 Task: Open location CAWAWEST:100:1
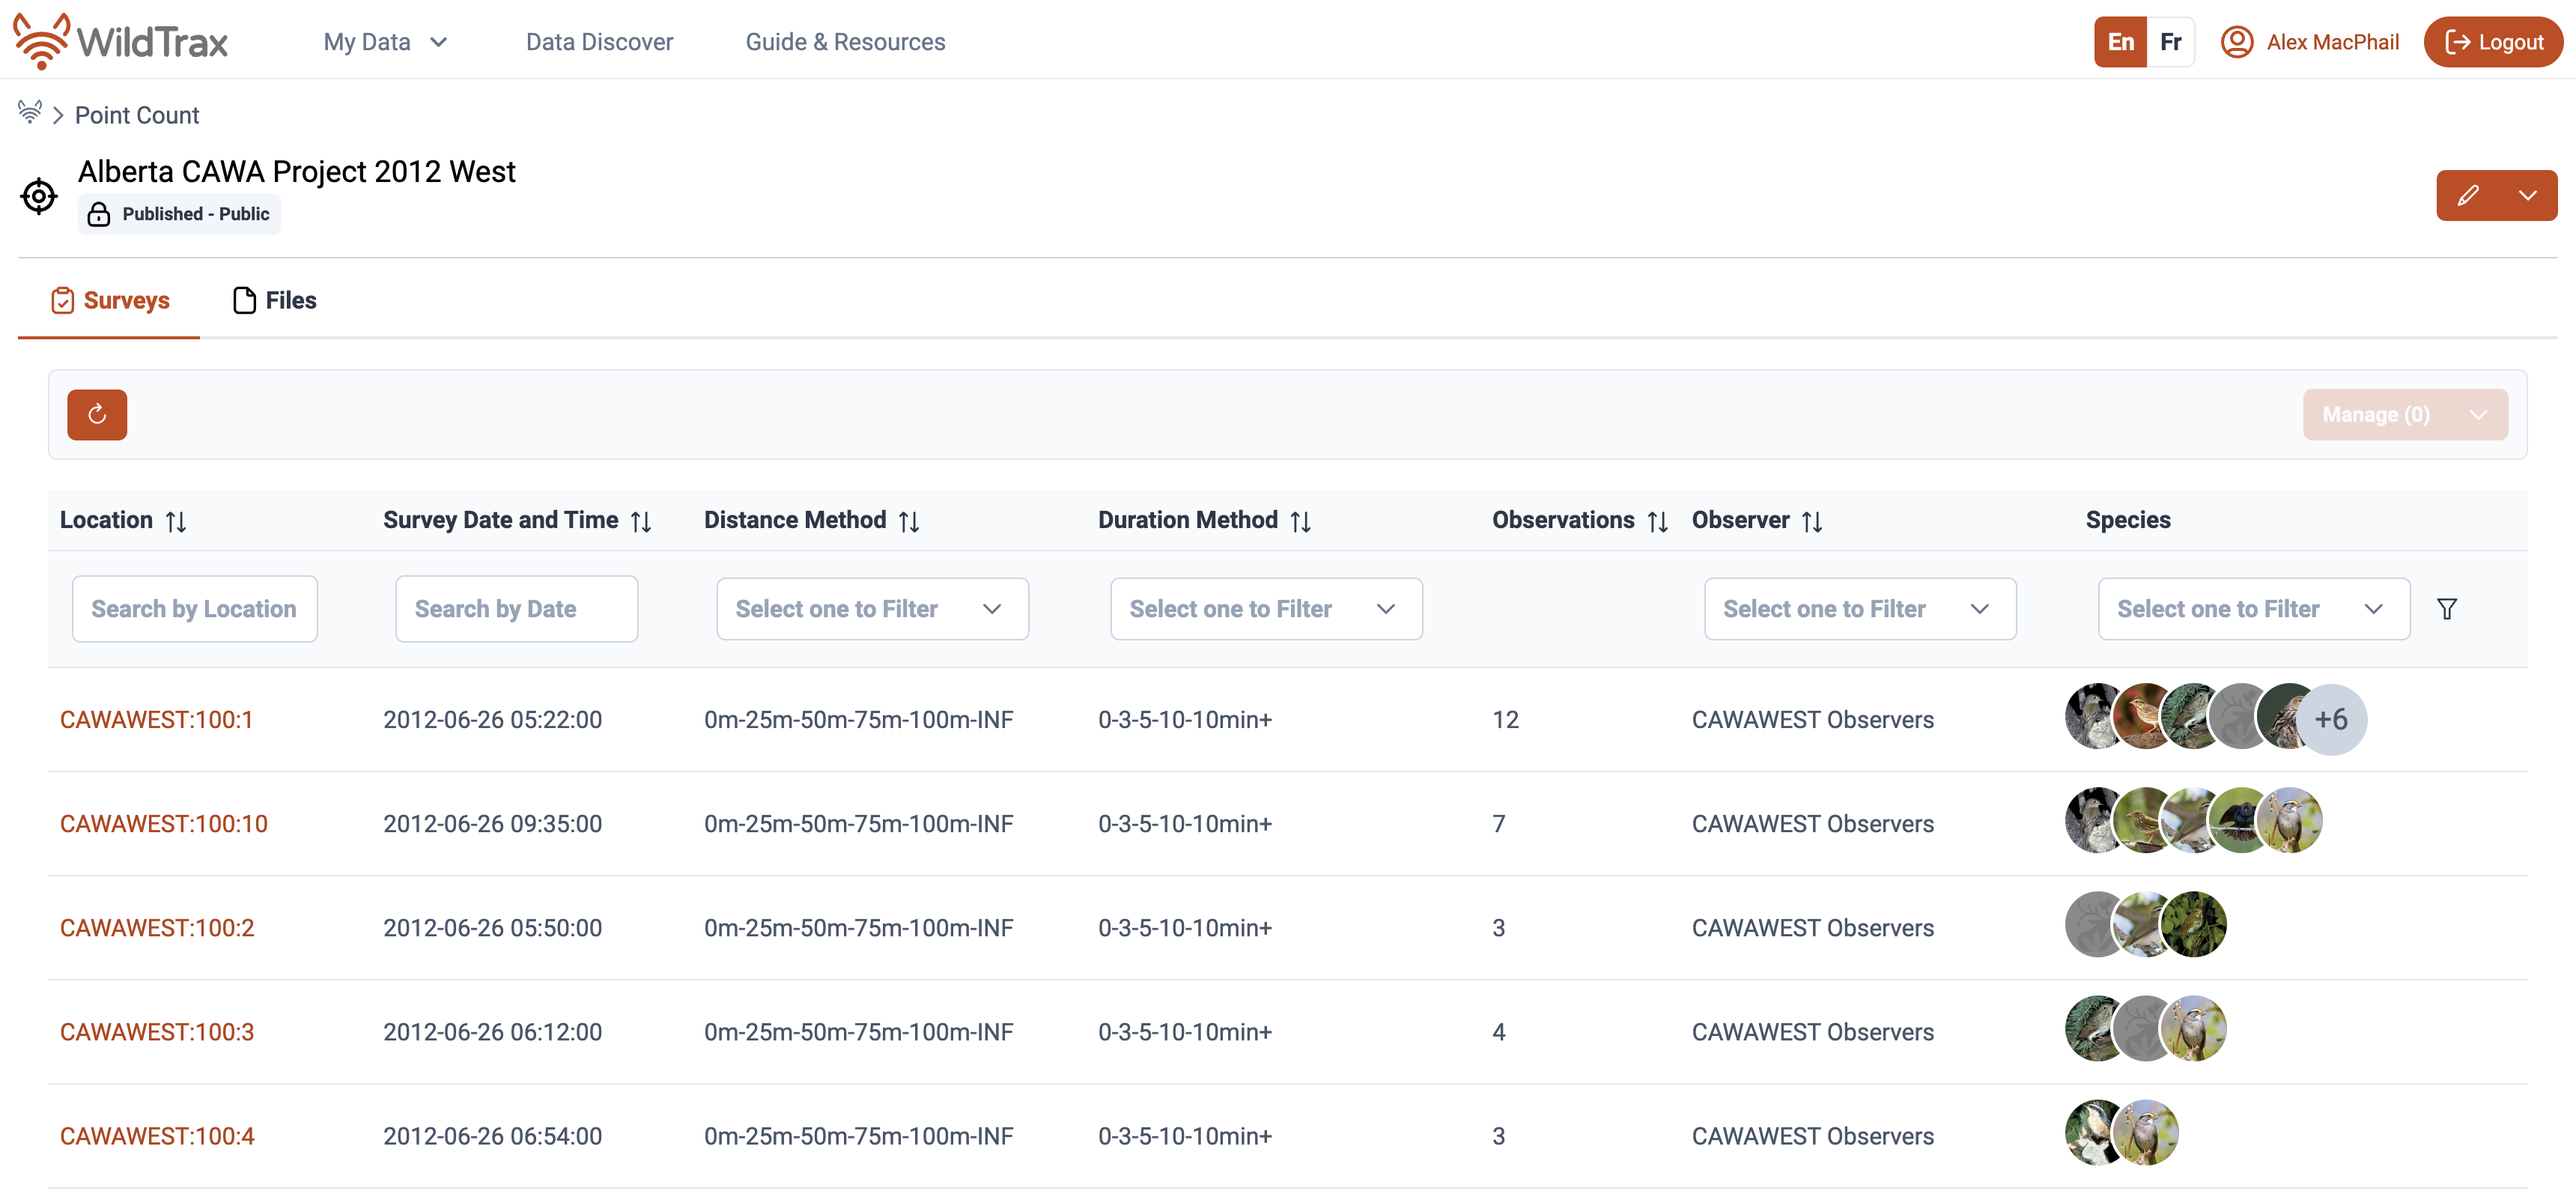156,719
